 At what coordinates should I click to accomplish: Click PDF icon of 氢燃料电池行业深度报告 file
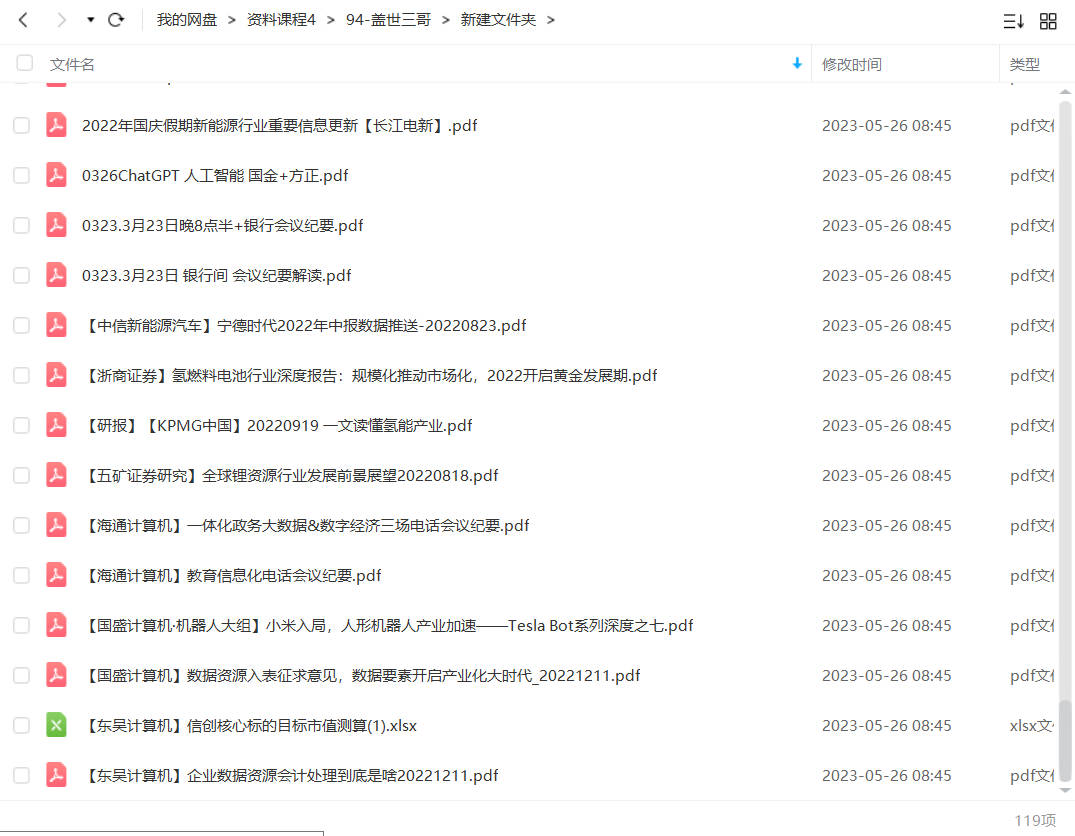click(56, 374)
